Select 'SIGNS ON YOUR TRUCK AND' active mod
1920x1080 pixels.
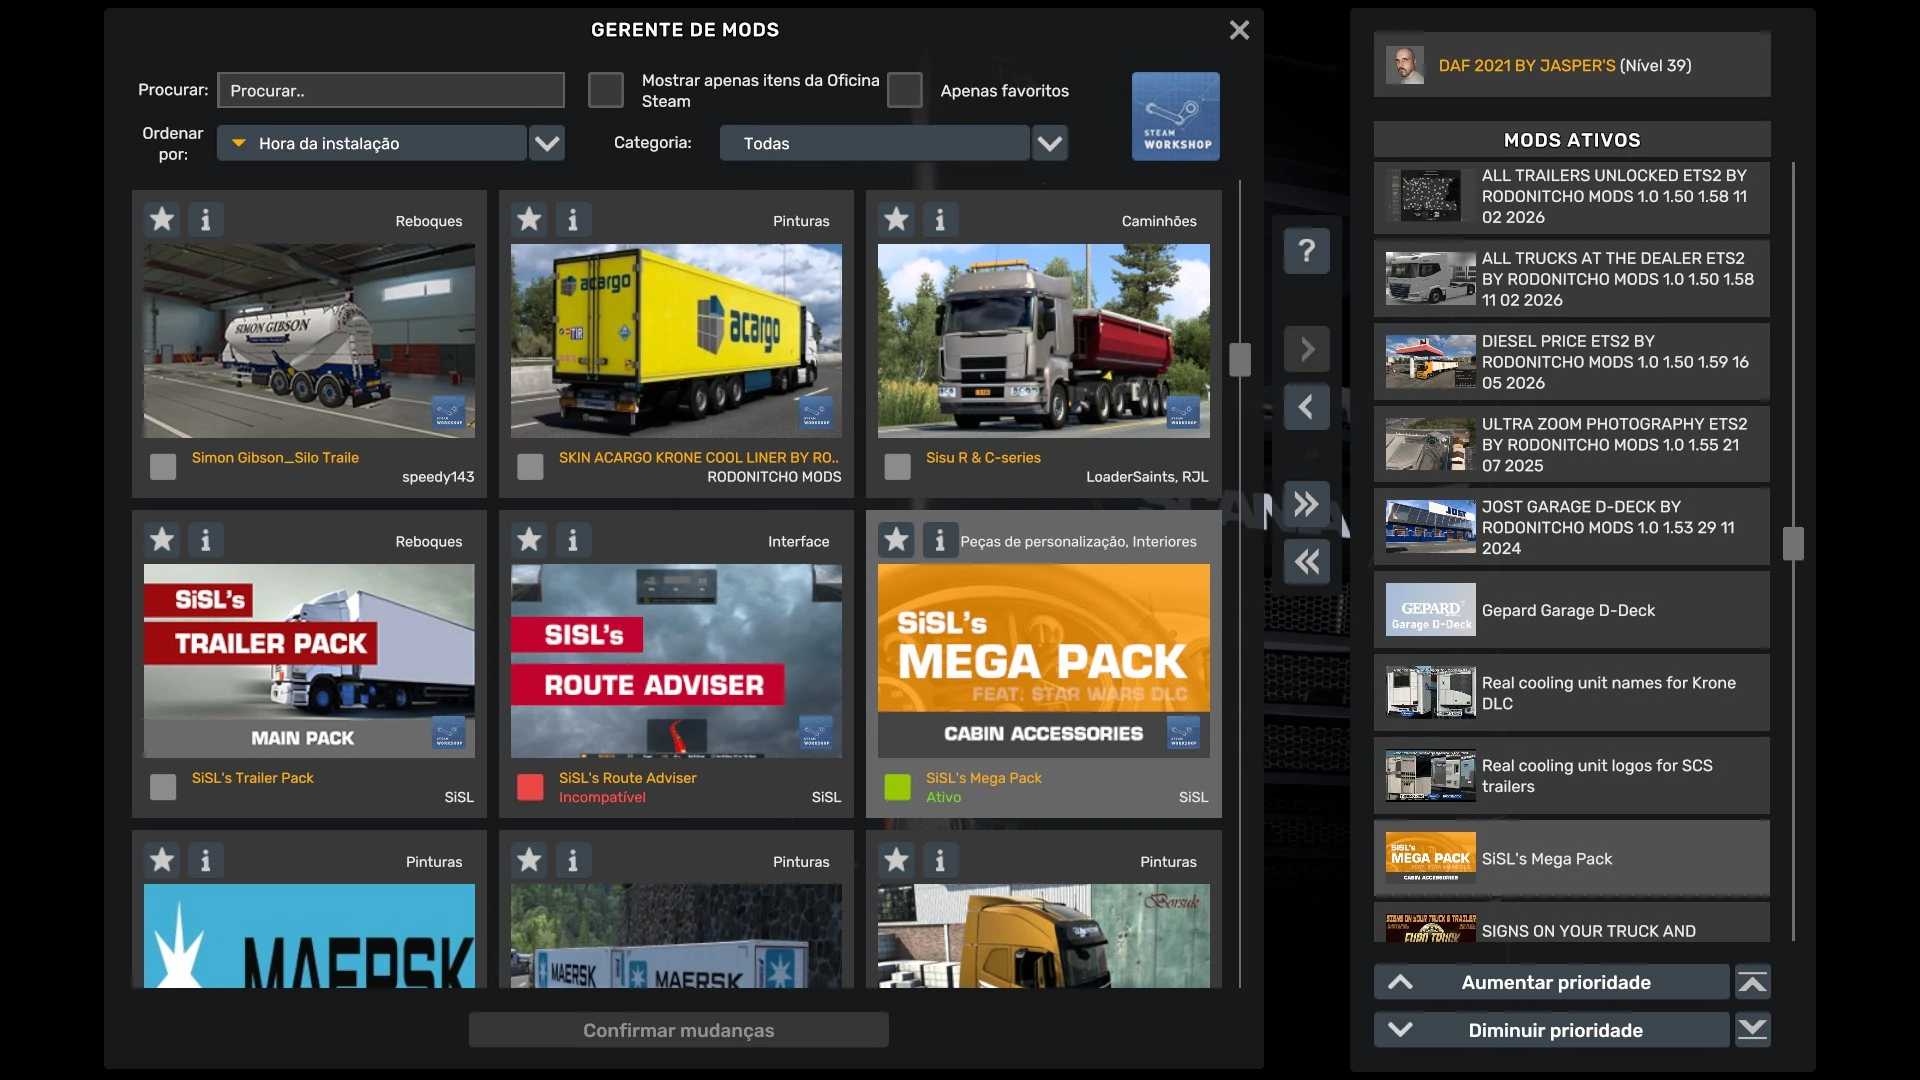1572,923
